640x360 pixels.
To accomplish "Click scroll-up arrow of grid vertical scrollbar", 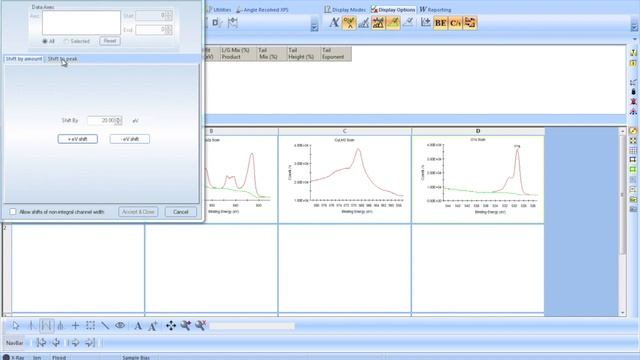I will (x=622, y=131).
